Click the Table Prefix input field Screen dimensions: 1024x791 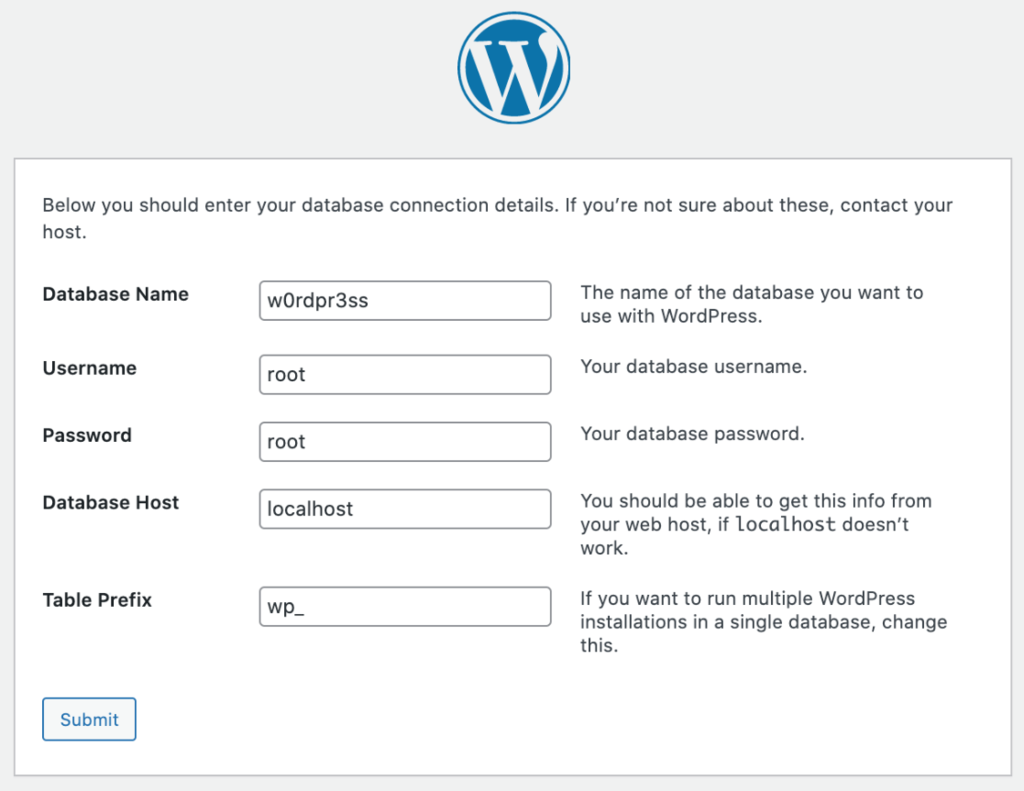tap(405, 606)
